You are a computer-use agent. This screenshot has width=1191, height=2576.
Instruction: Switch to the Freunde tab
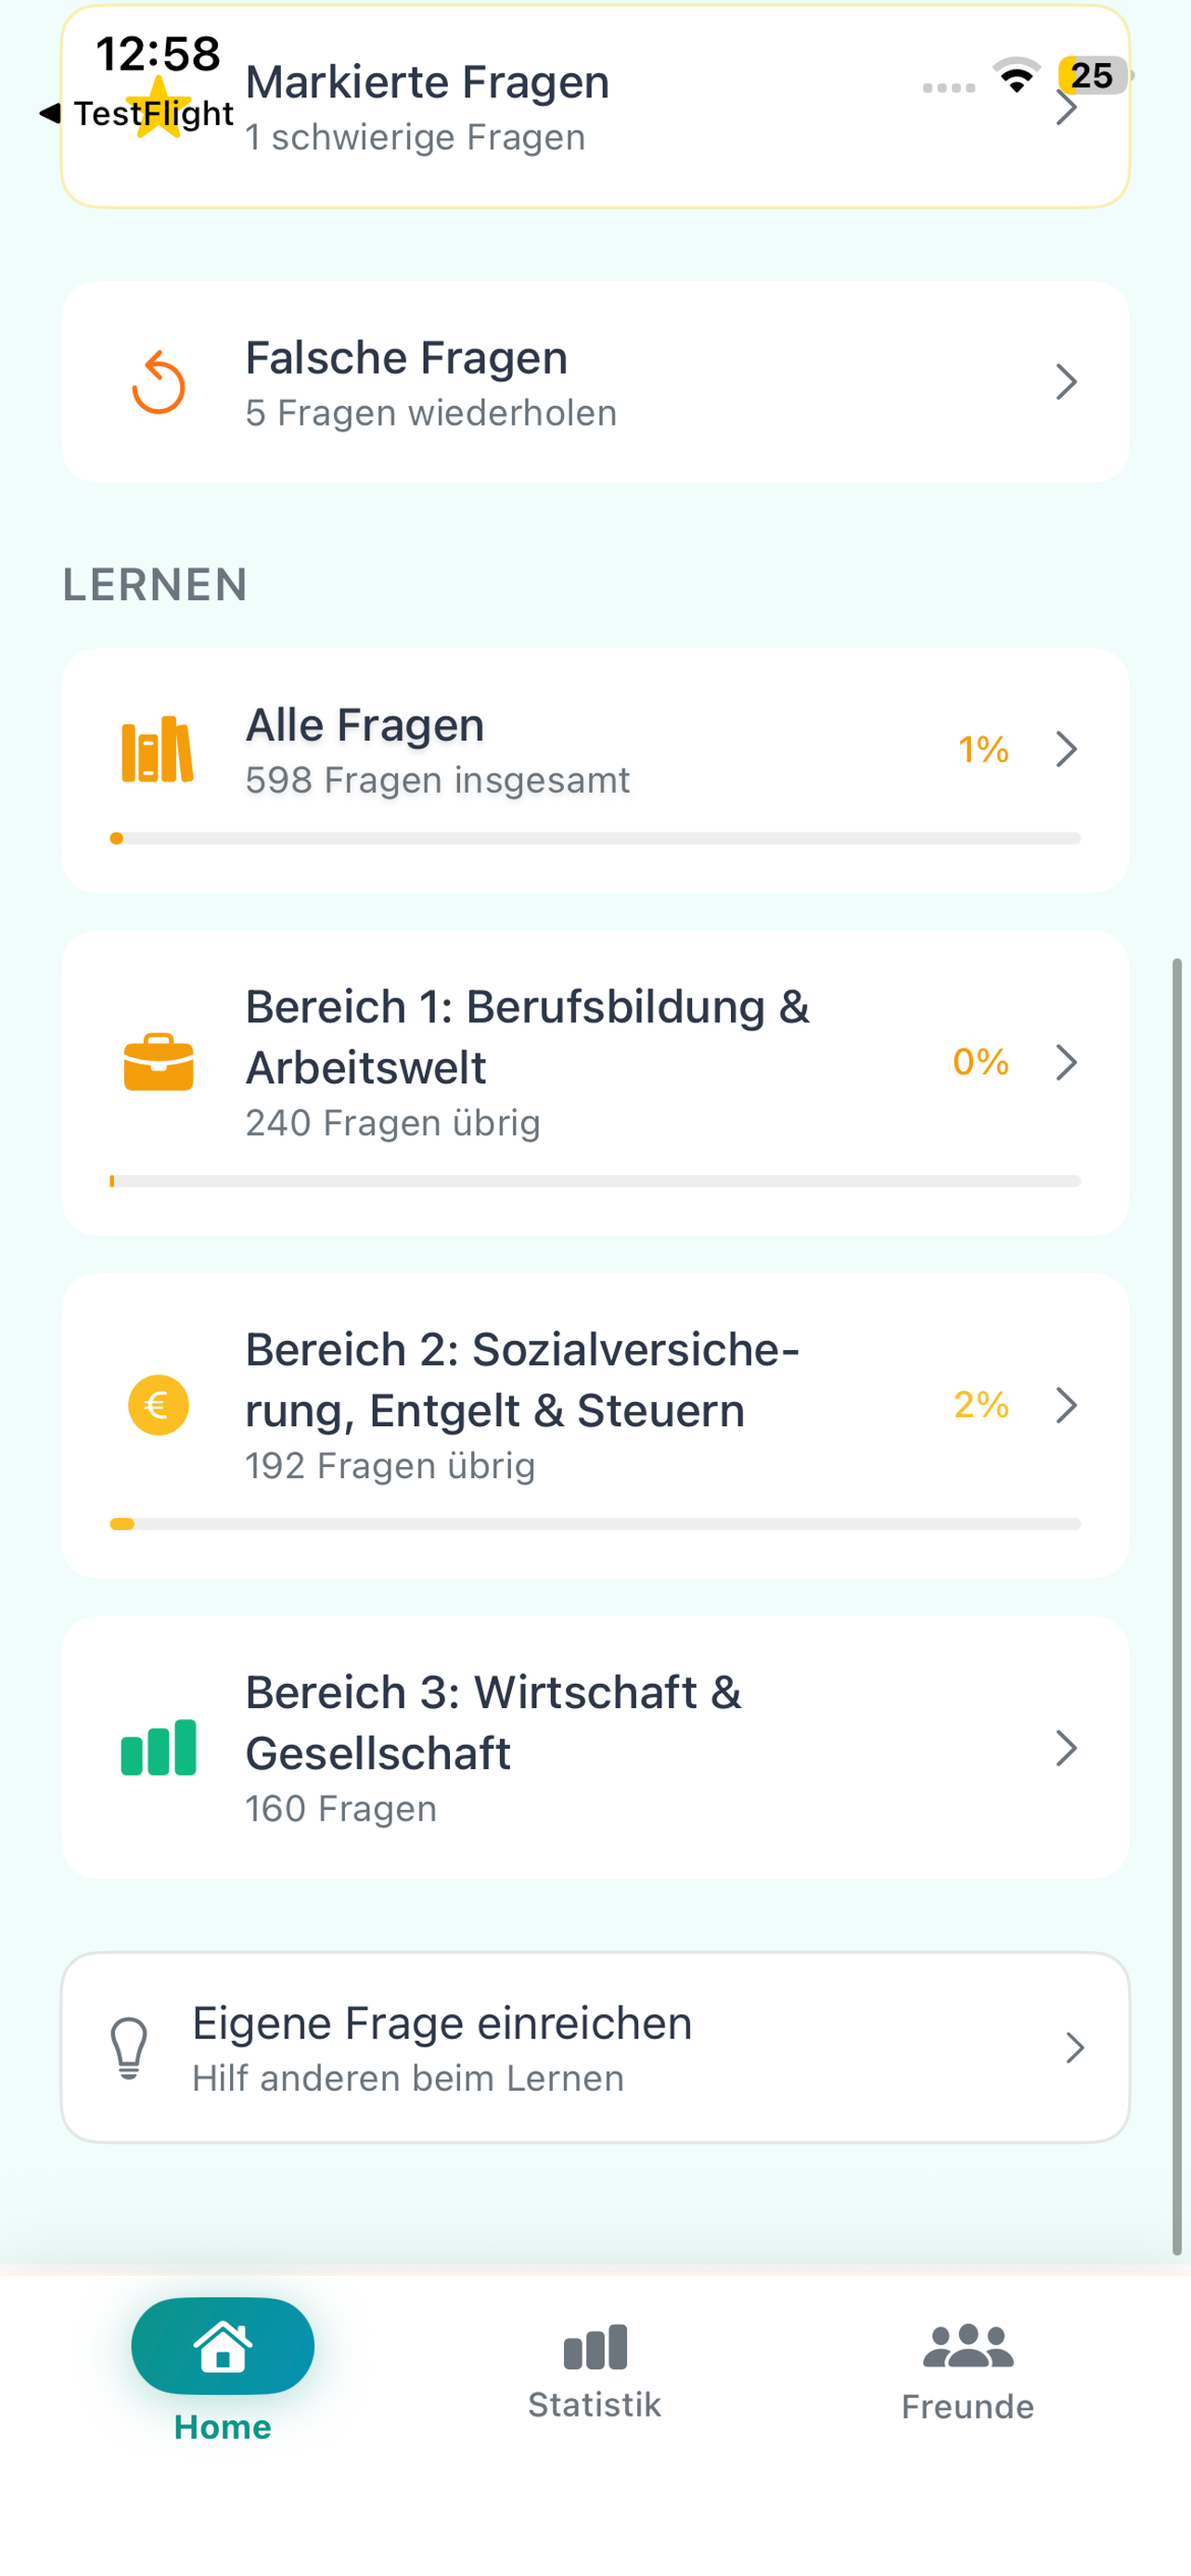click(x=967, y=2372)
